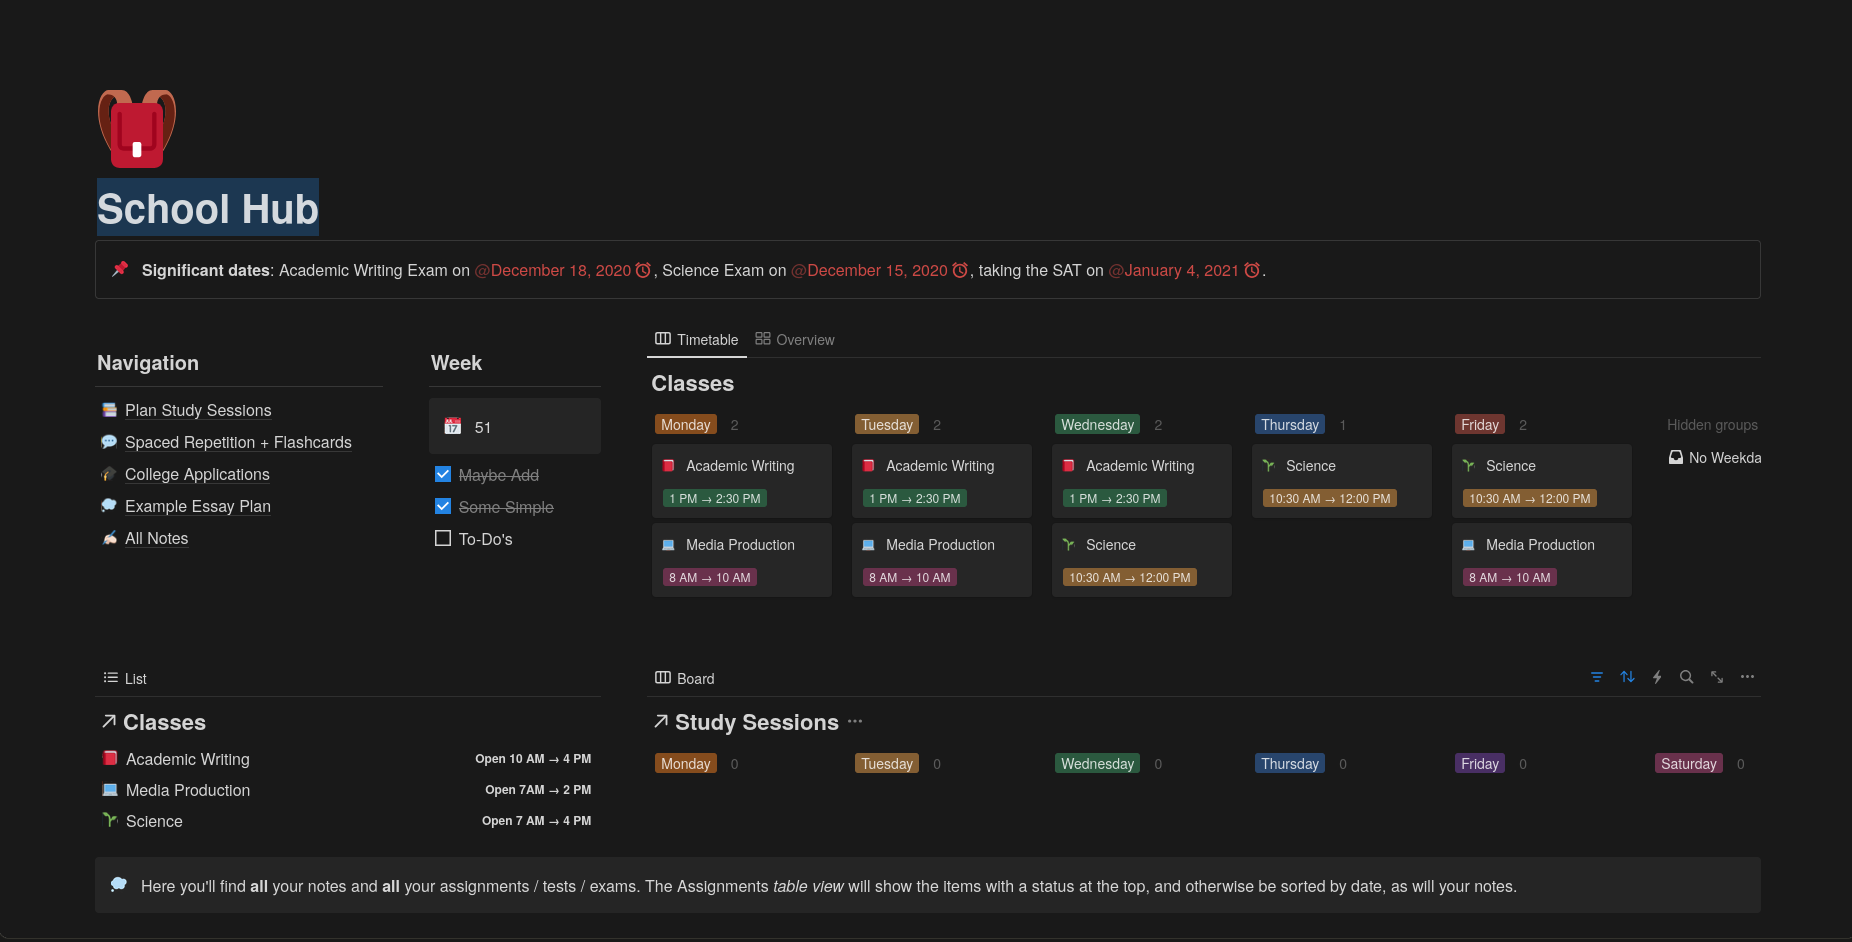Open the Plan Study Sessions page
1852x942 pixels.
pyautogui.click(x=198, y=410)
